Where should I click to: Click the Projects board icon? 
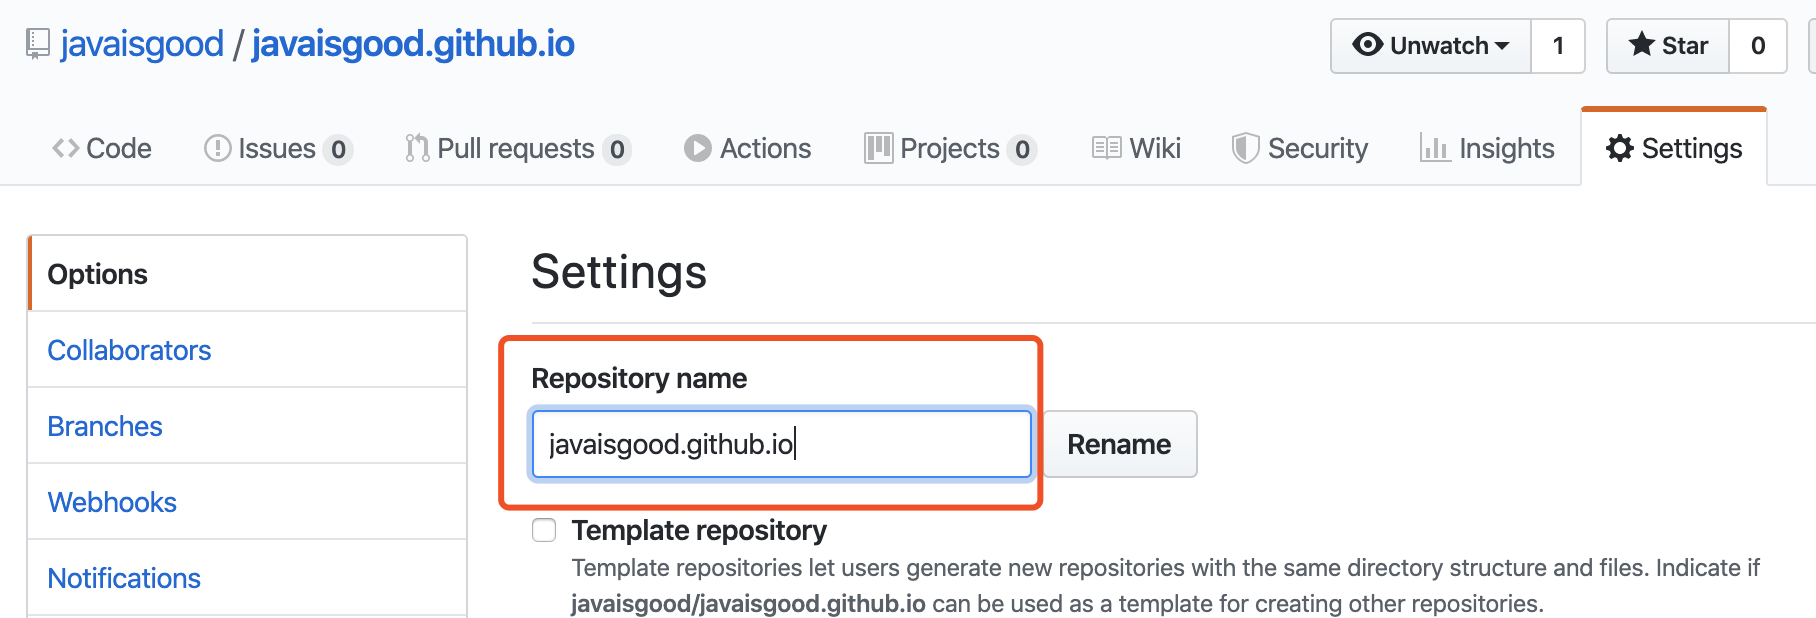coord(878,148)
